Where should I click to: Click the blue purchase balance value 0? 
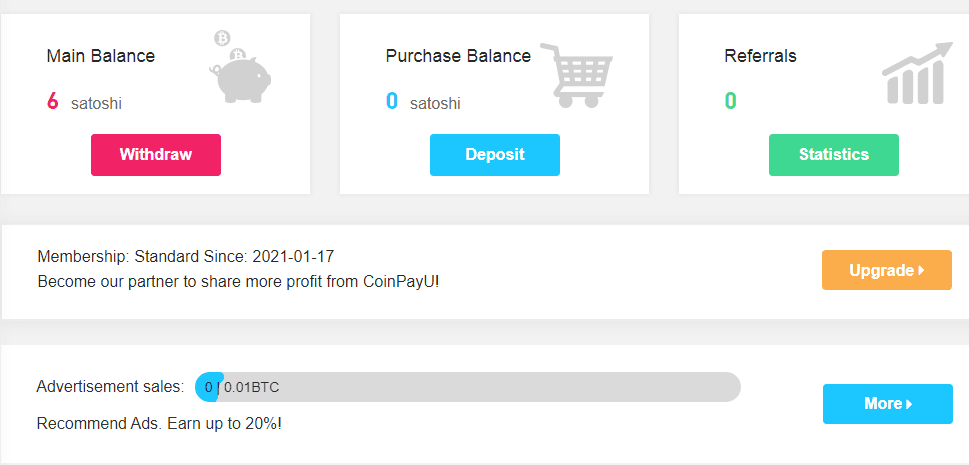[392, 101]
